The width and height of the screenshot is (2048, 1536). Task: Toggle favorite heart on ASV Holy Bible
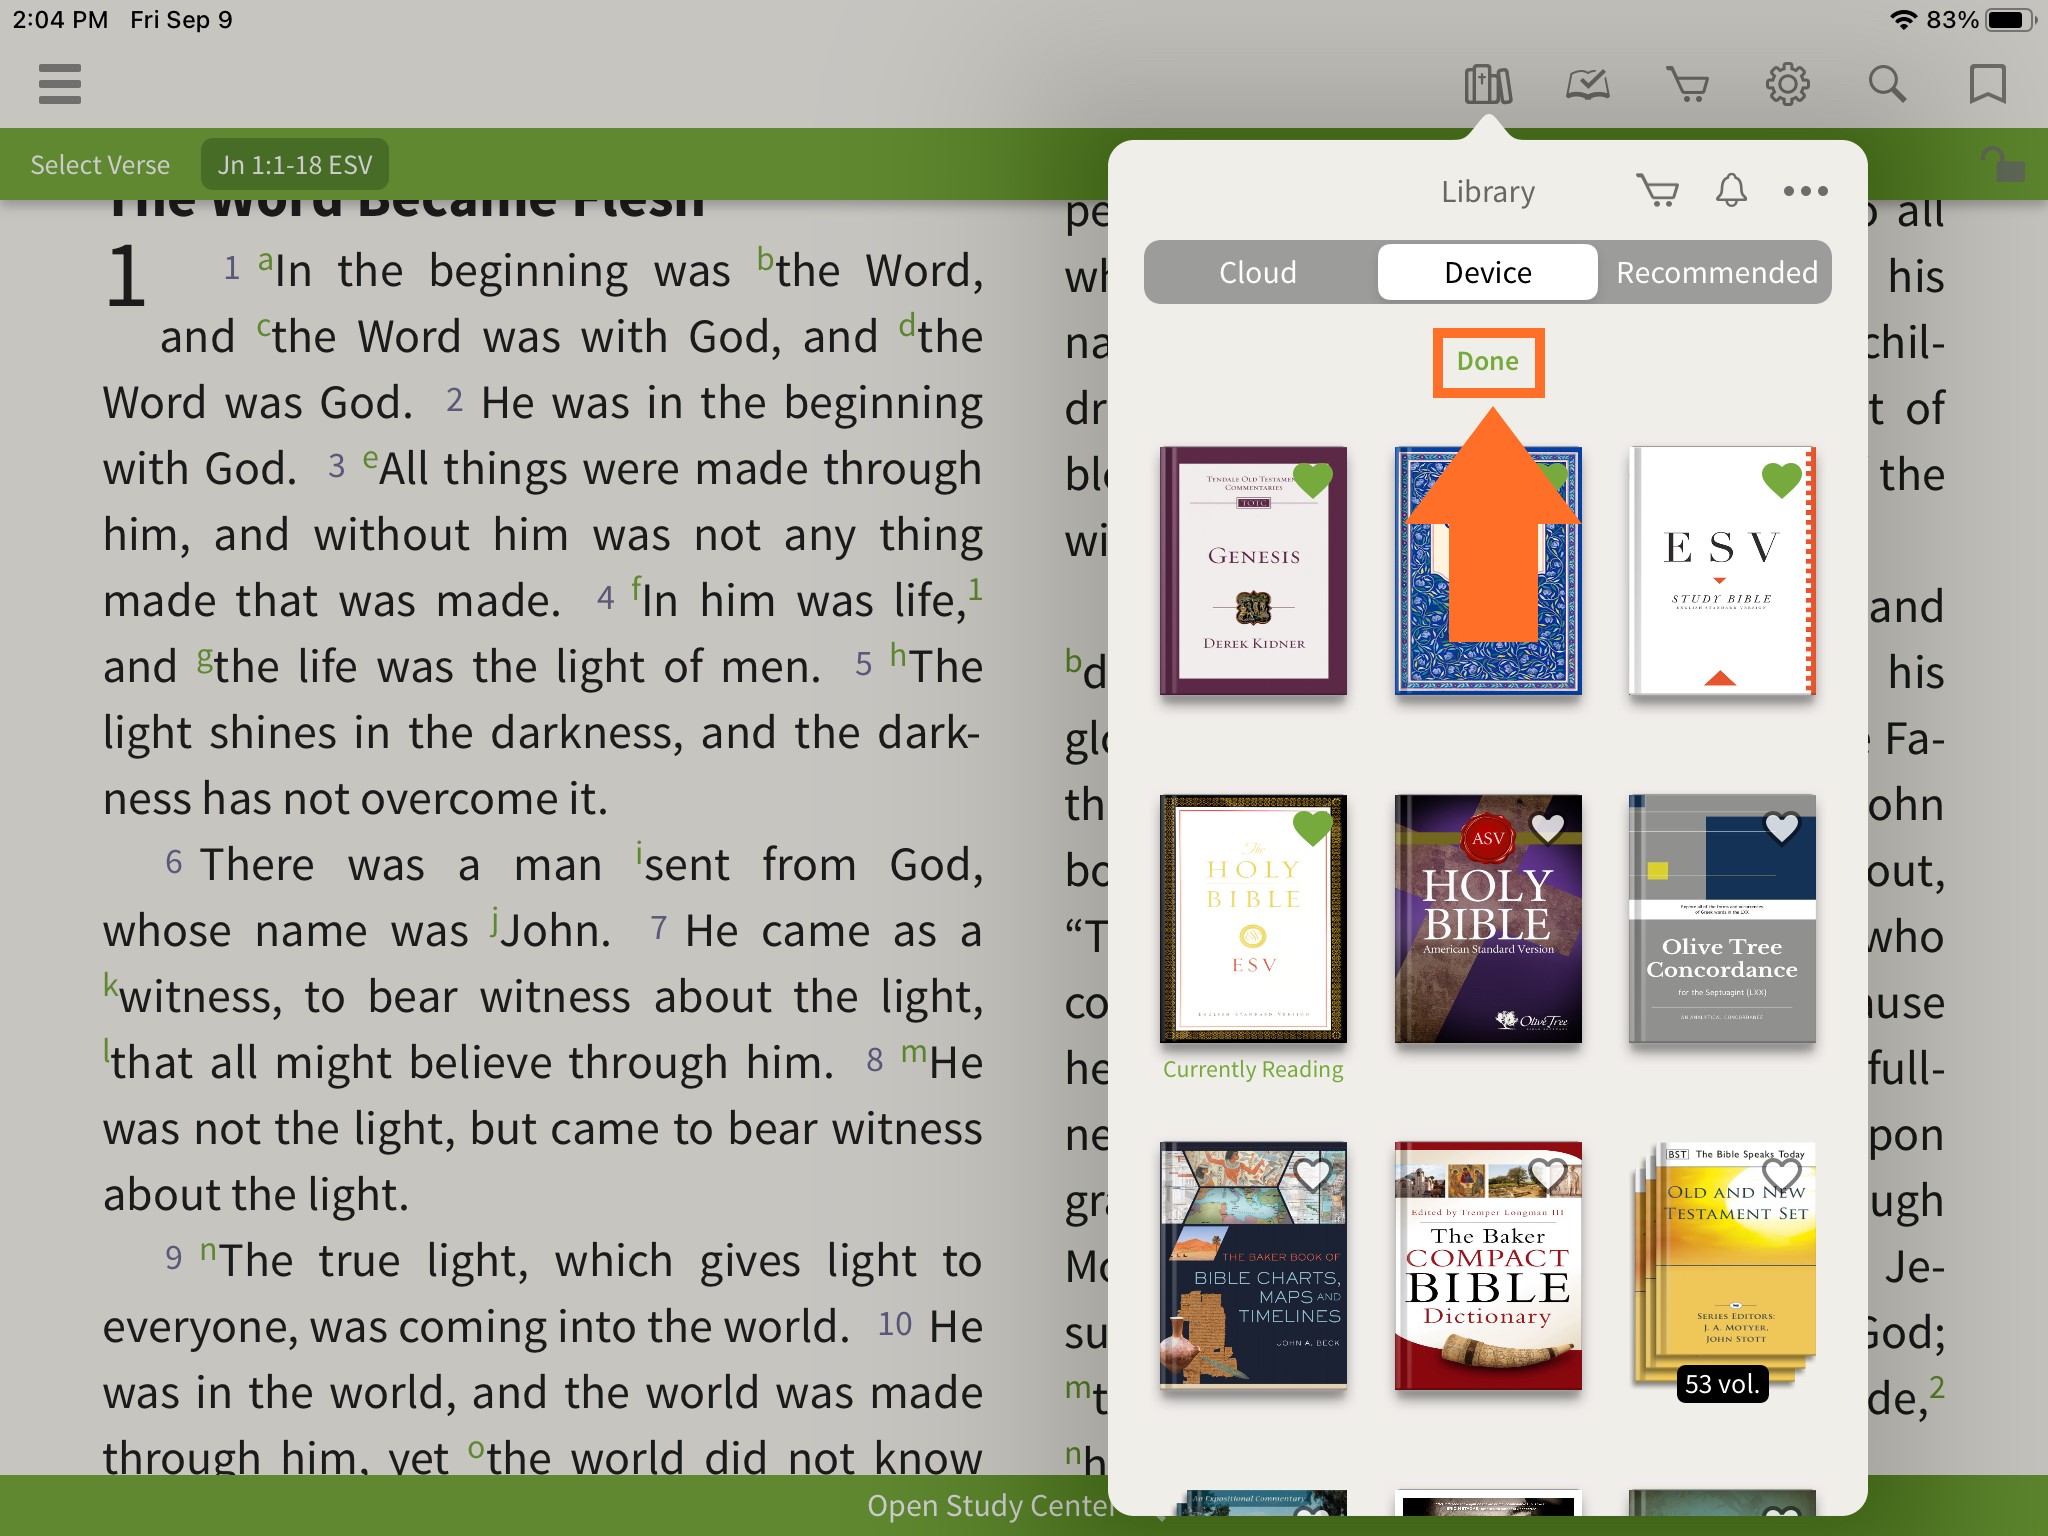tap(1547, 828)
